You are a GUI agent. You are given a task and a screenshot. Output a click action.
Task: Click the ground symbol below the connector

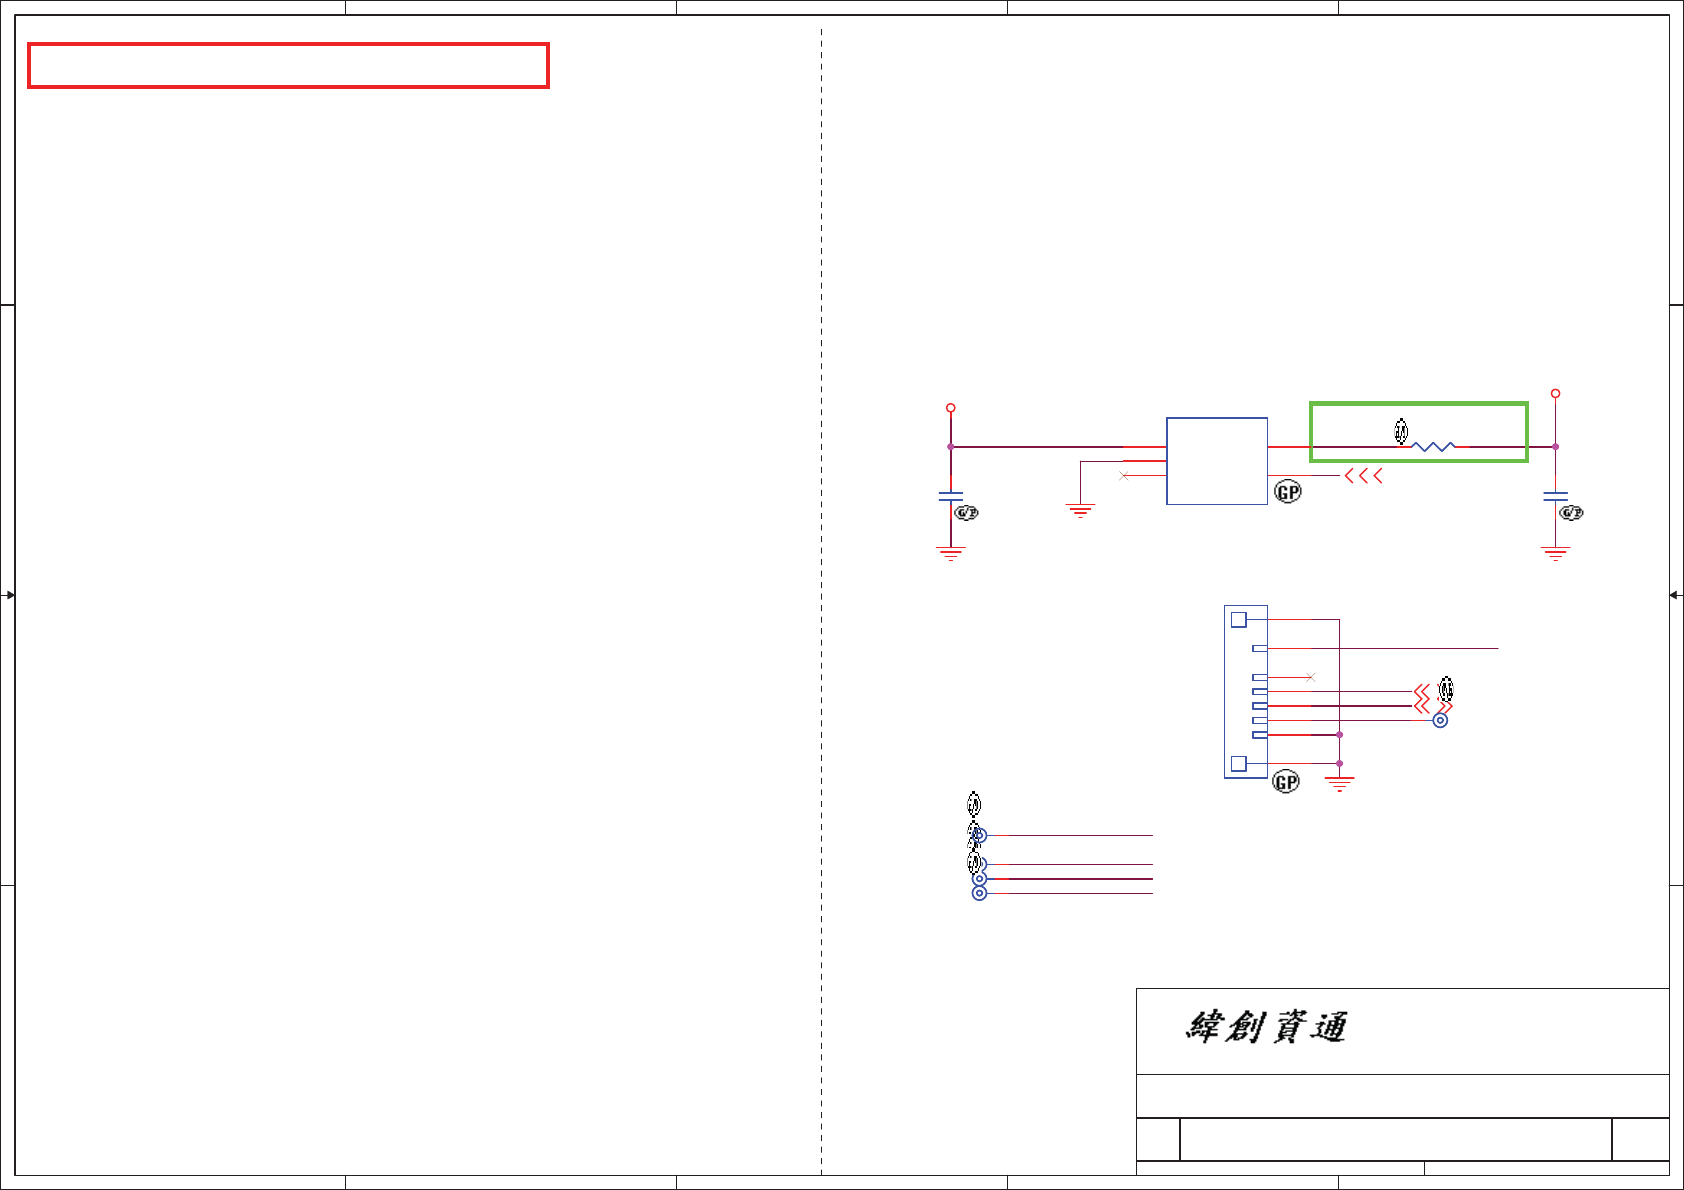1340,784
